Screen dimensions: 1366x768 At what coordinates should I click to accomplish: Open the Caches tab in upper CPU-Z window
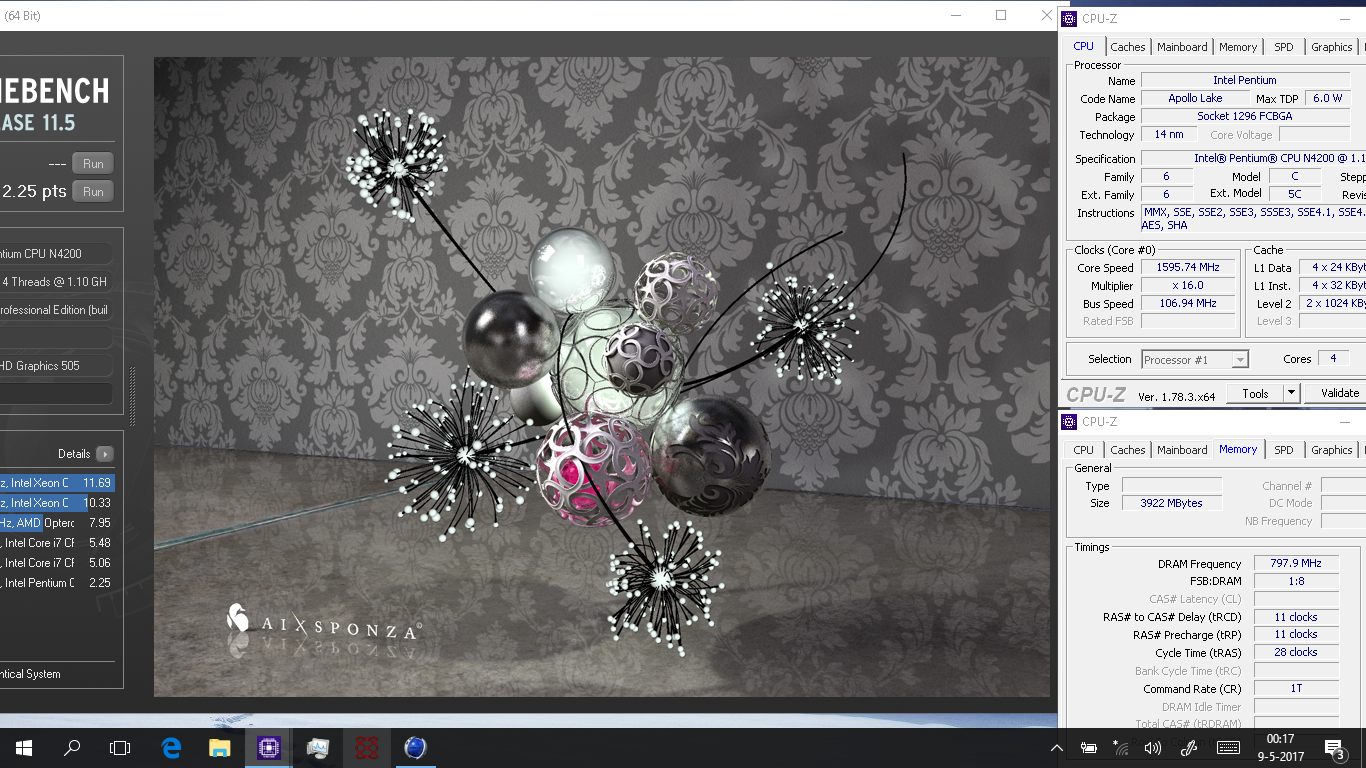click(1128, 47)
